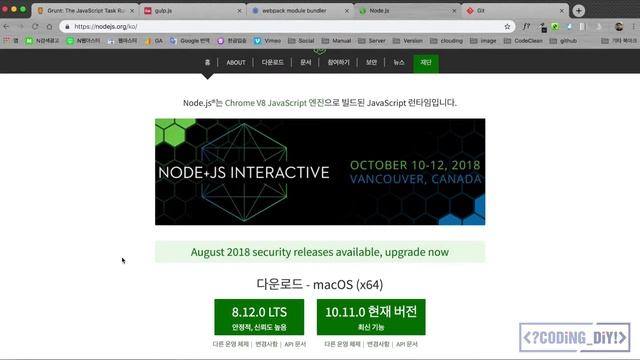640x360 pixels.
Task: Open the 문서 navigation item
Action: coord(306,62)
